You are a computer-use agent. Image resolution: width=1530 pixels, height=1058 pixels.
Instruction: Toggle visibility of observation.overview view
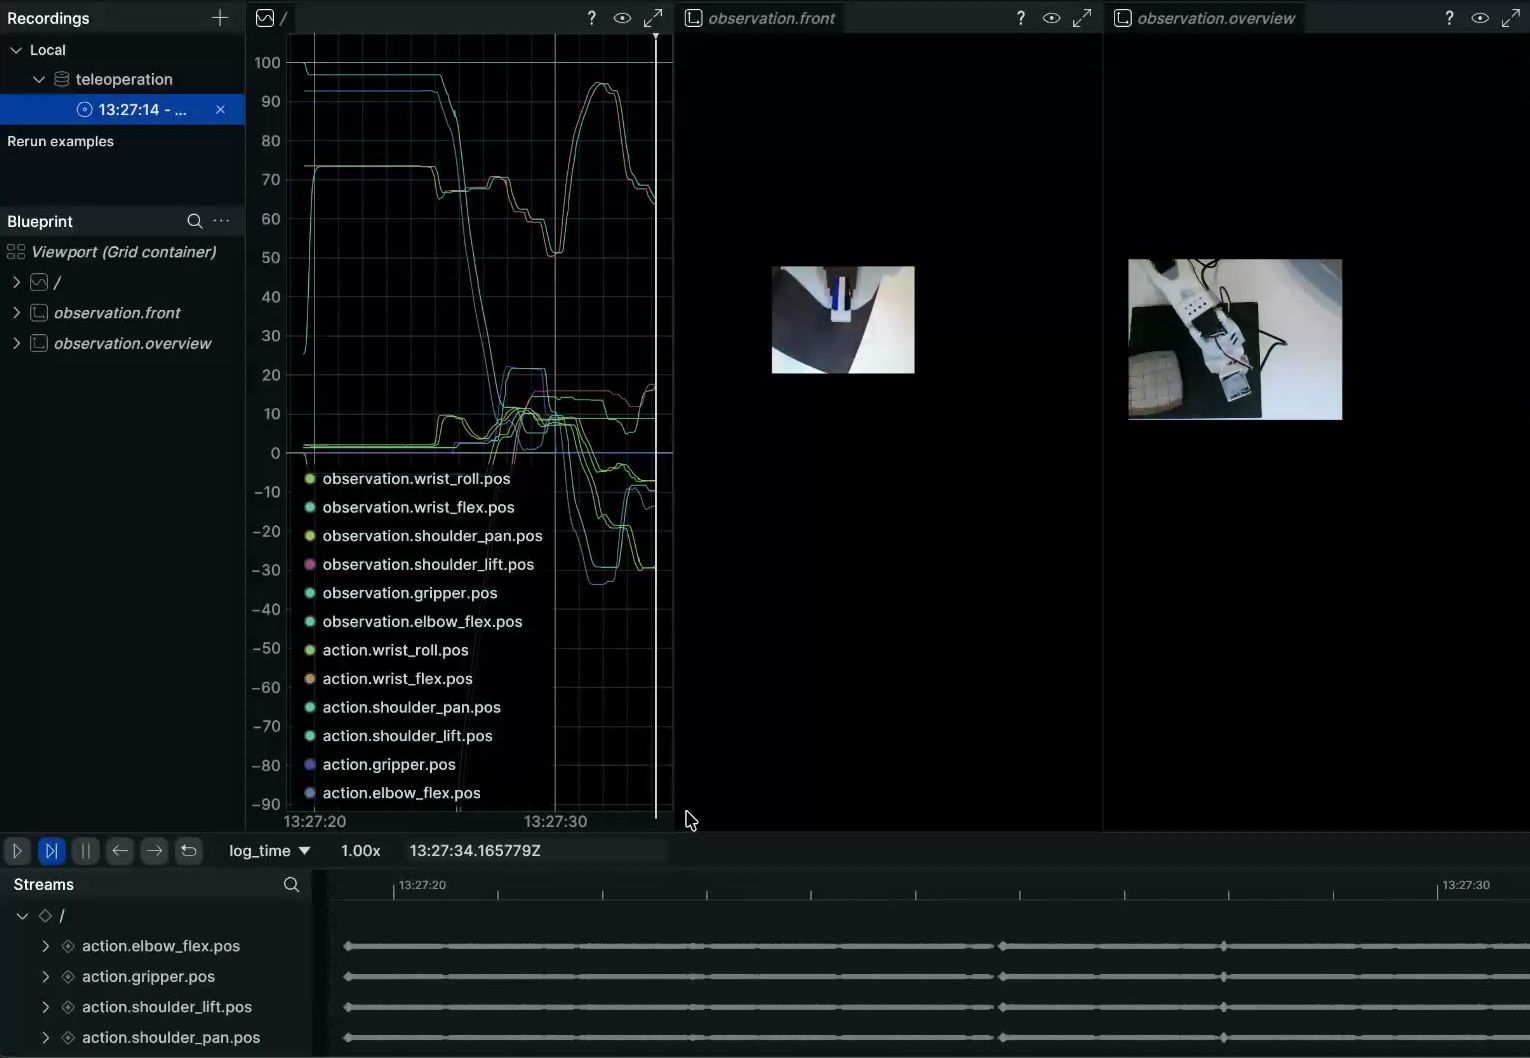[1480, 18]
